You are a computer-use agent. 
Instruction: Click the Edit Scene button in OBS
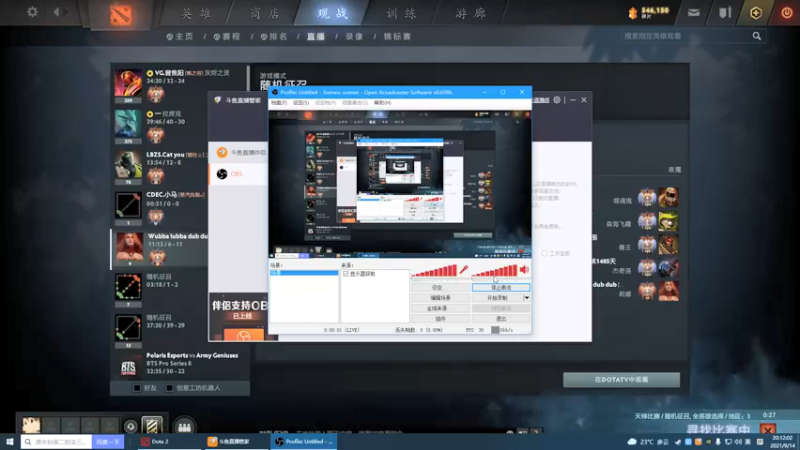[x=440, y=298]
